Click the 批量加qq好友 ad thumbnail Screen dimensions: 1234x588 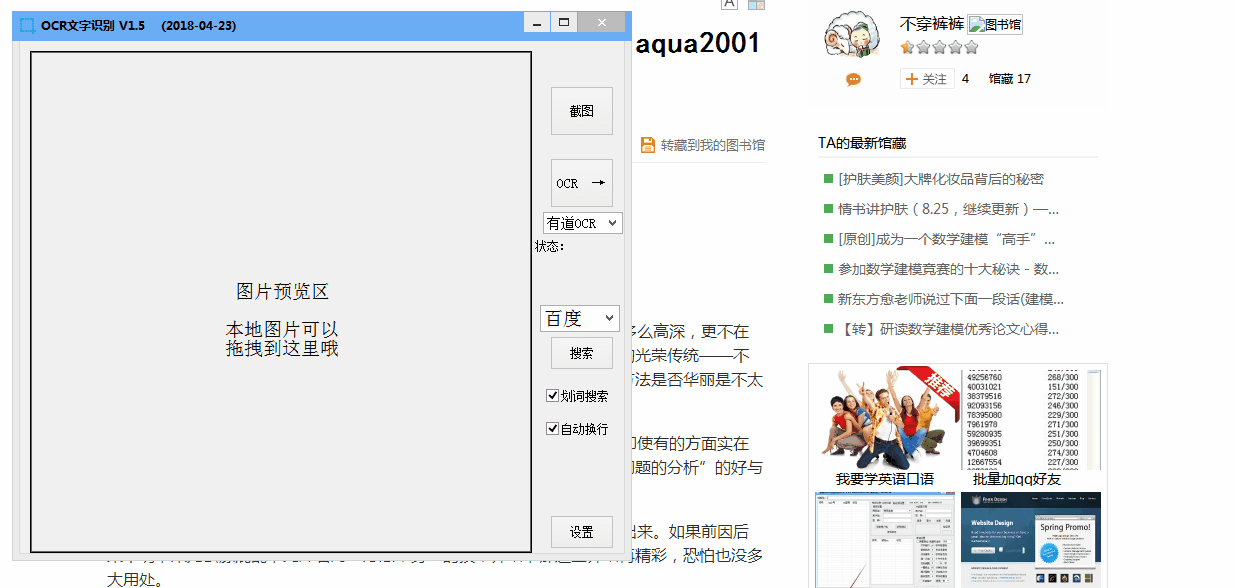coord(1031,418)
